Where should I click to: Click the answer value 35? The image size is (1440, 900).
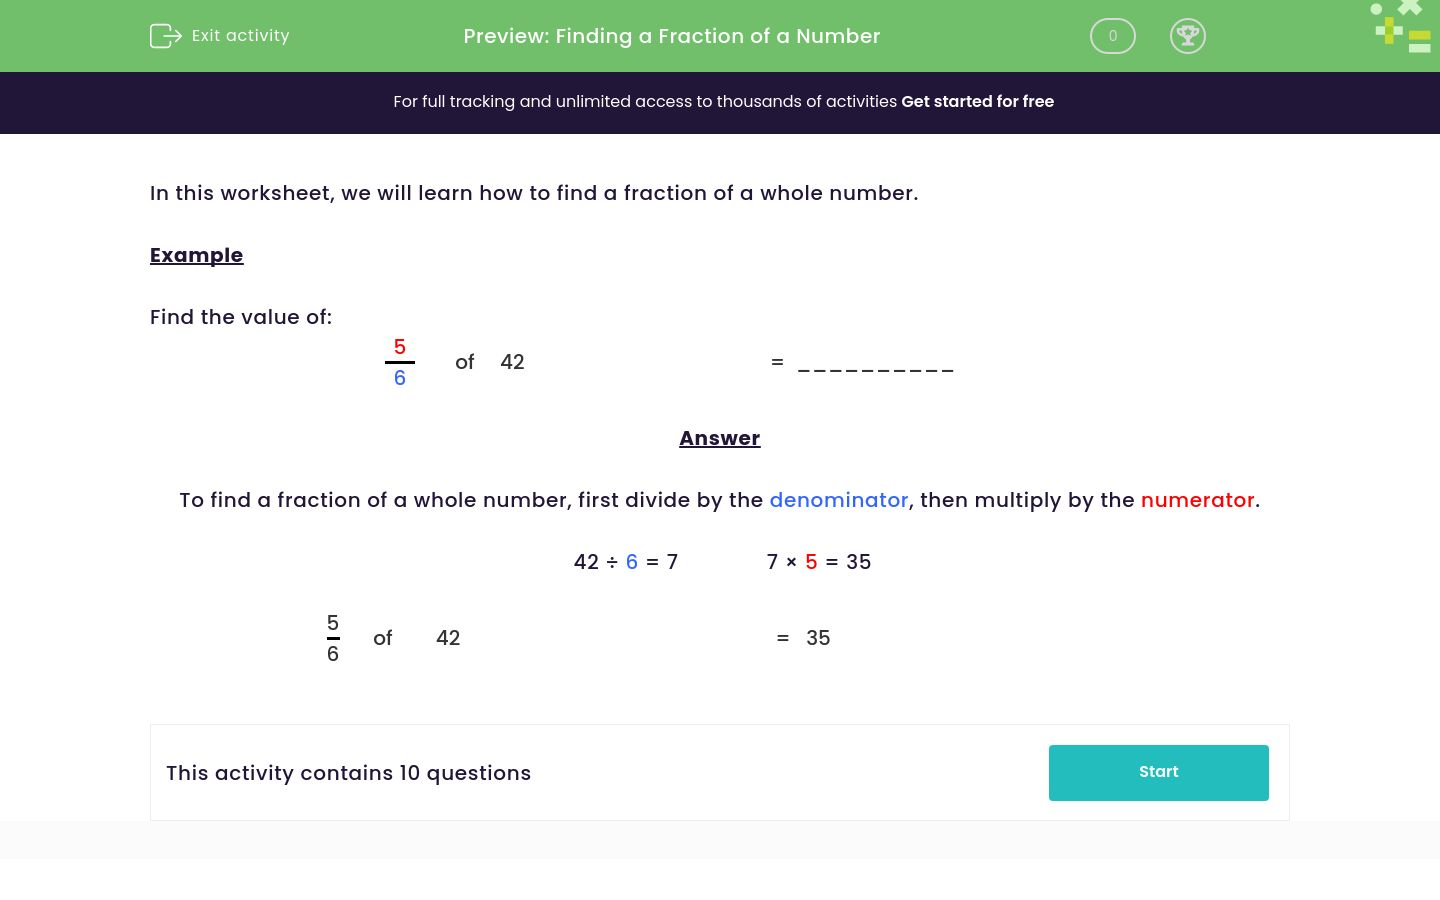pyautogui.click(x=818, y=638)
